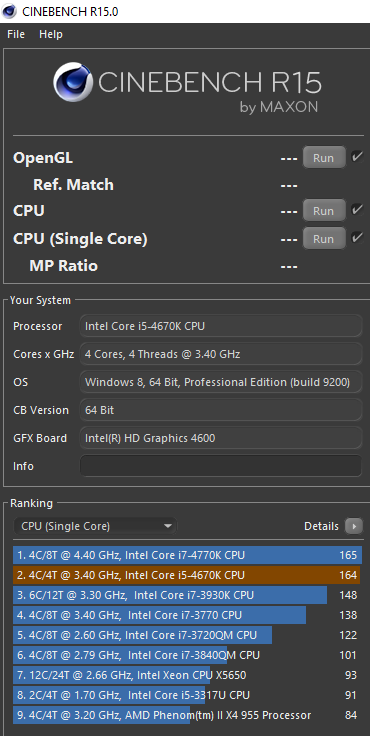The height and width of the screenshot is (736, 370).
Task: Select the orange i5-4670K ranking bar
Action: [x=187, y=575]
